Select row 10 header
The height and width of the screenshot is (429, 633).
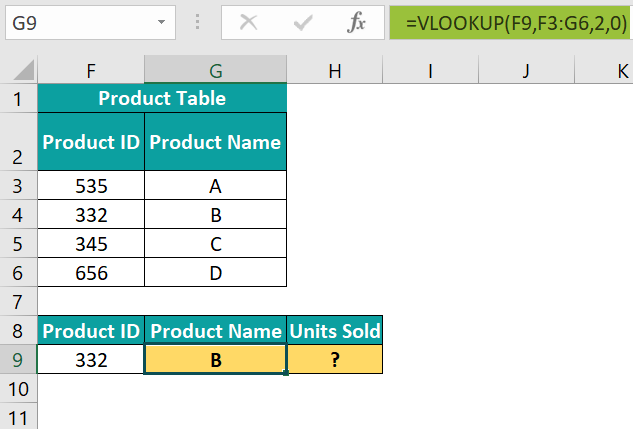(x=18, y=389)
